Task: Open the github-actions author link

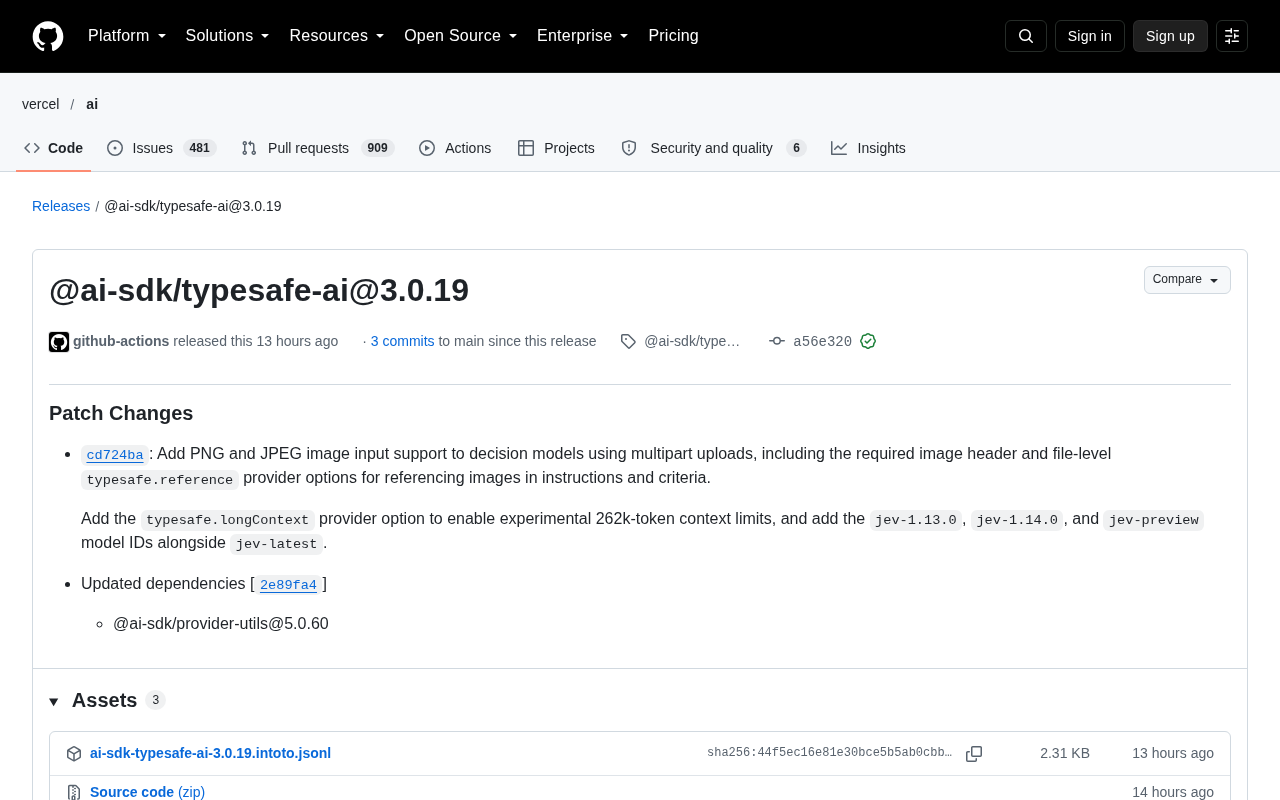Action: (x=121, y=341)
